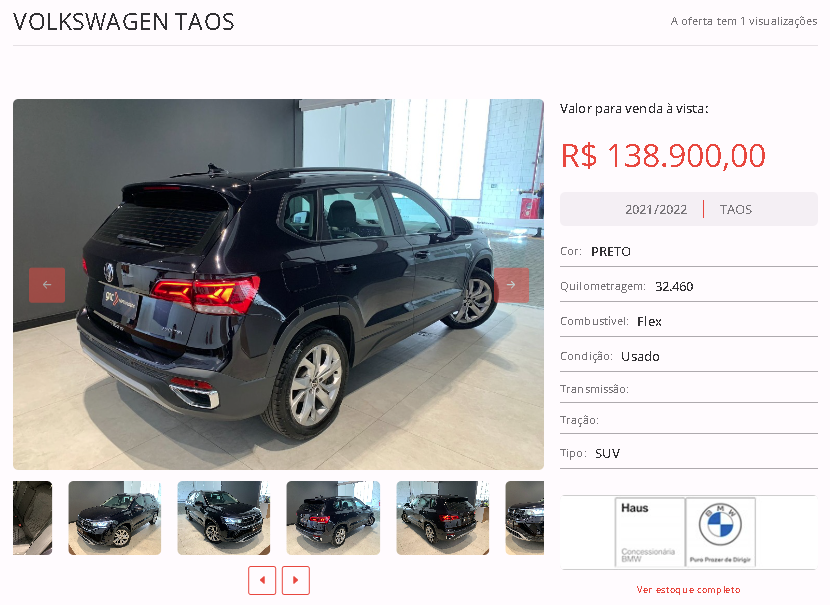The height and width of the screenshot is (605, 830).
Task: Select thumbnail showing car front-left view
Action: pyautogui.click(x=115, y=518)
